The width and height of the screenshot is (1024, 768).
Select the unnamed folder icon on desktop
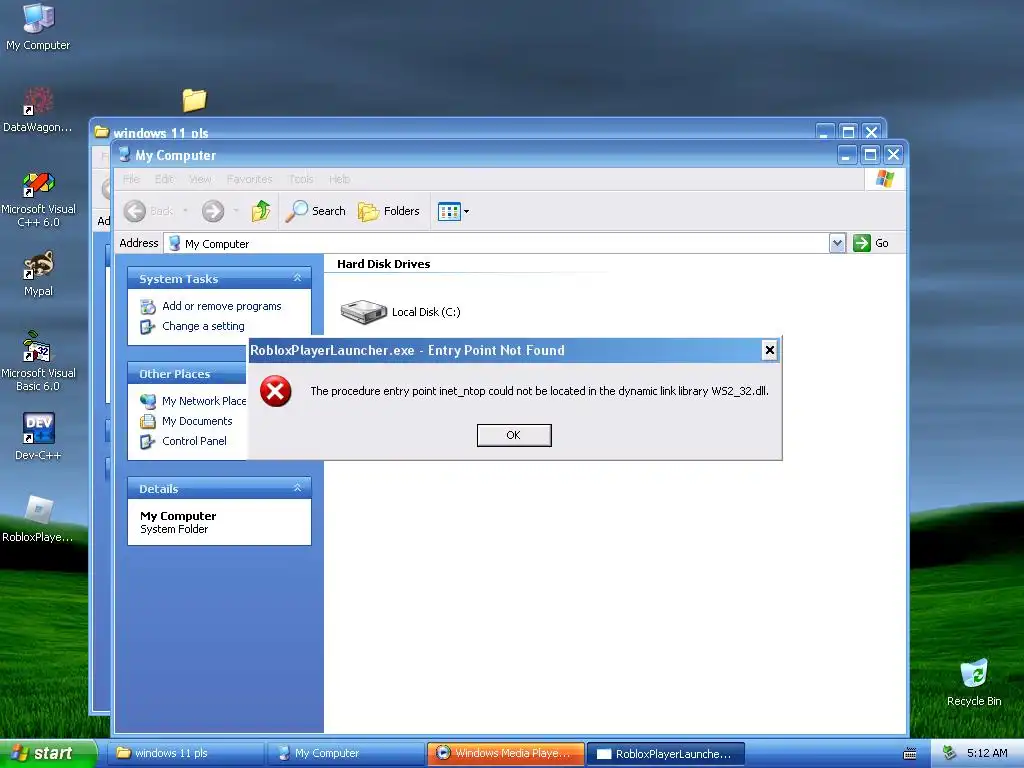click(194, 100)
